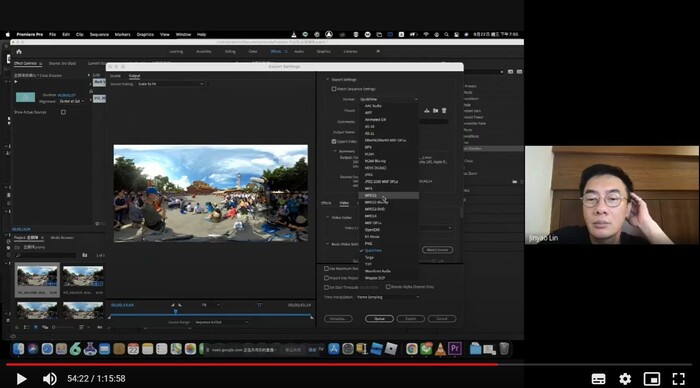Viewport: 700px width, 388px height.
Task: Open Source Scaling dropdown Scale To Fit
Action: (x=170, y=84)
